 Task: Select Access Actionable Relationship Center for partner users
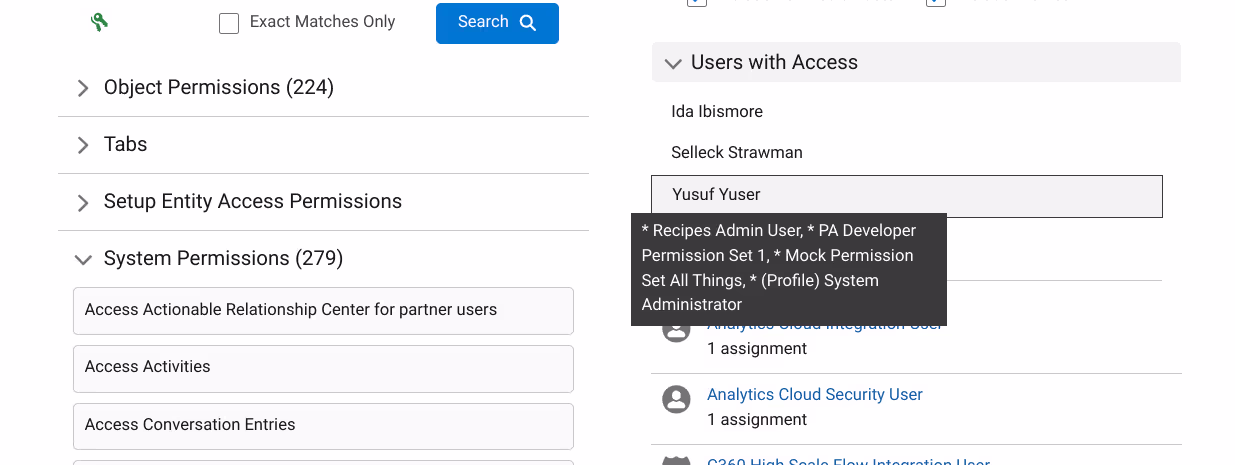(x=323, y=310)
